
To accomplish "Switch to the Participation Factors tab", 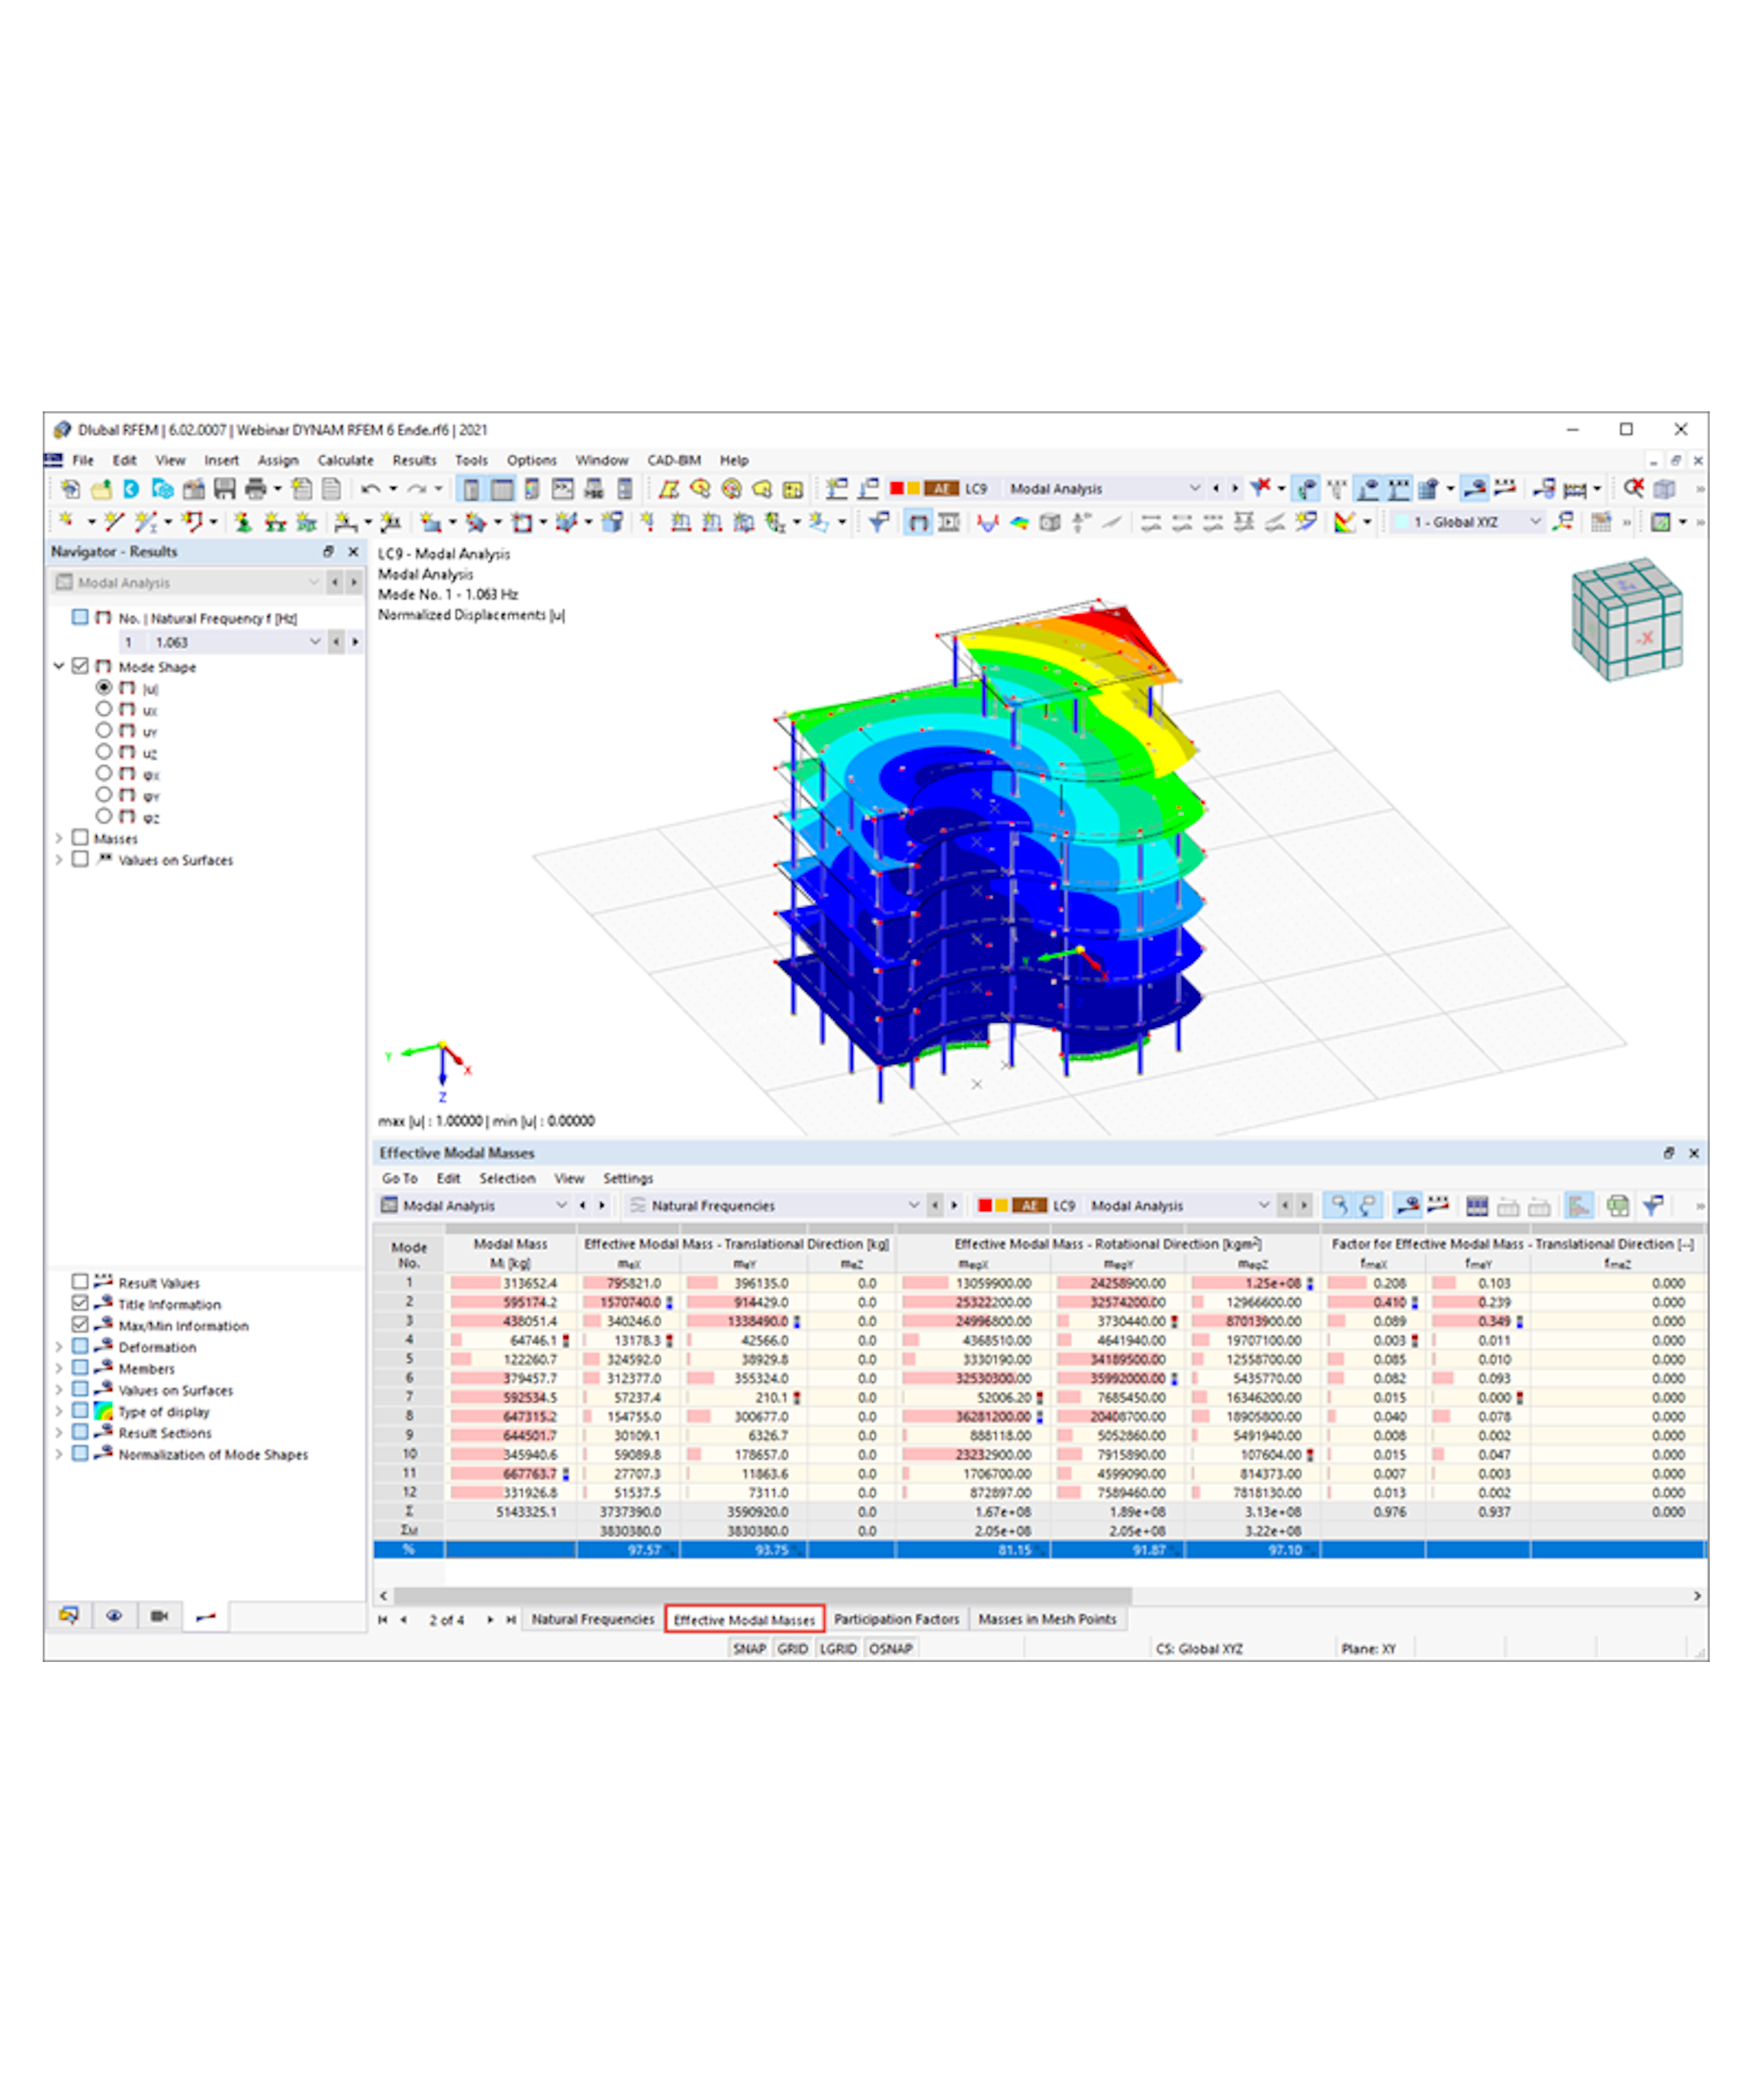I will 896,1618.
